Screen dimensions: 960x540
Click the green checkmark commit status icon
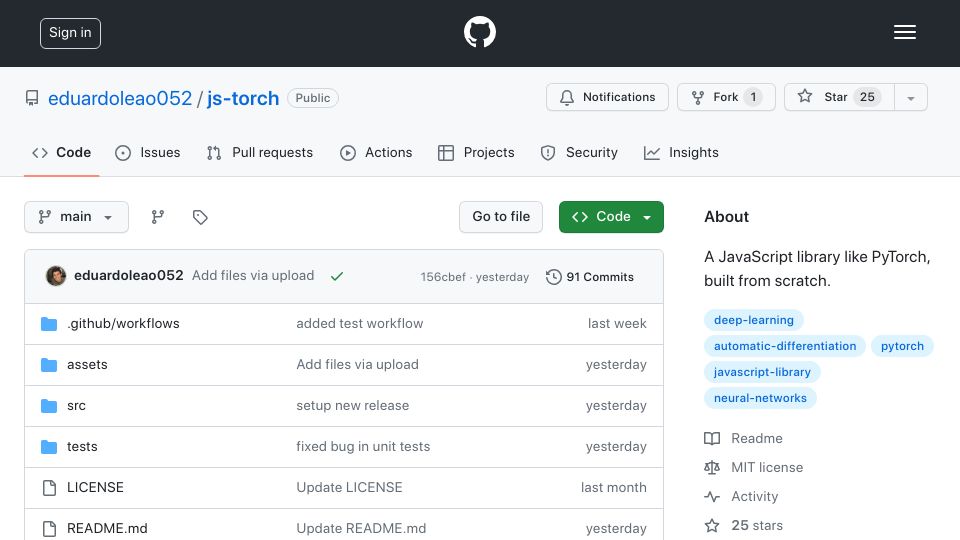pyautogui.click(x=337, y=276)
